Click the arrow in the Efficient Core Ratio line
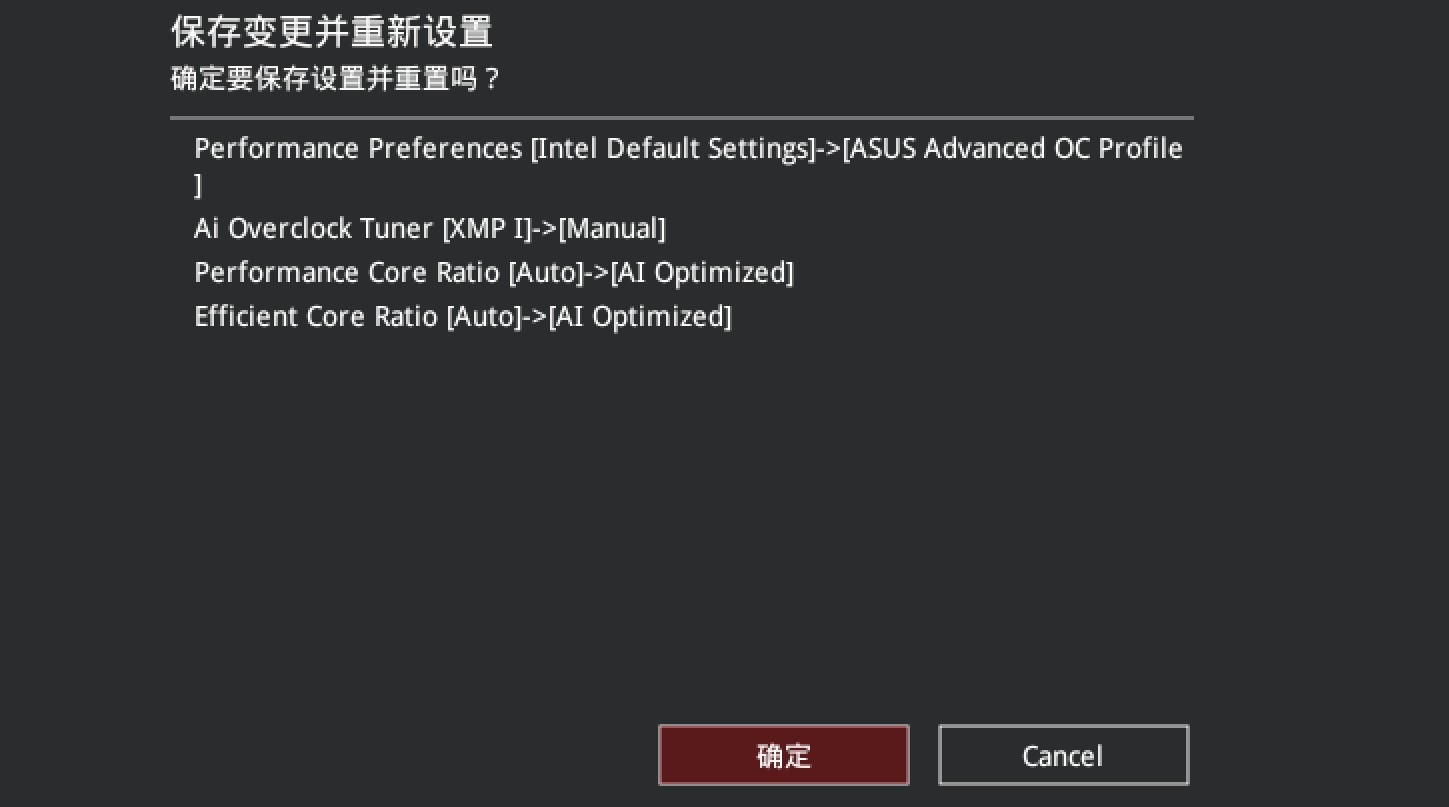 535,317
